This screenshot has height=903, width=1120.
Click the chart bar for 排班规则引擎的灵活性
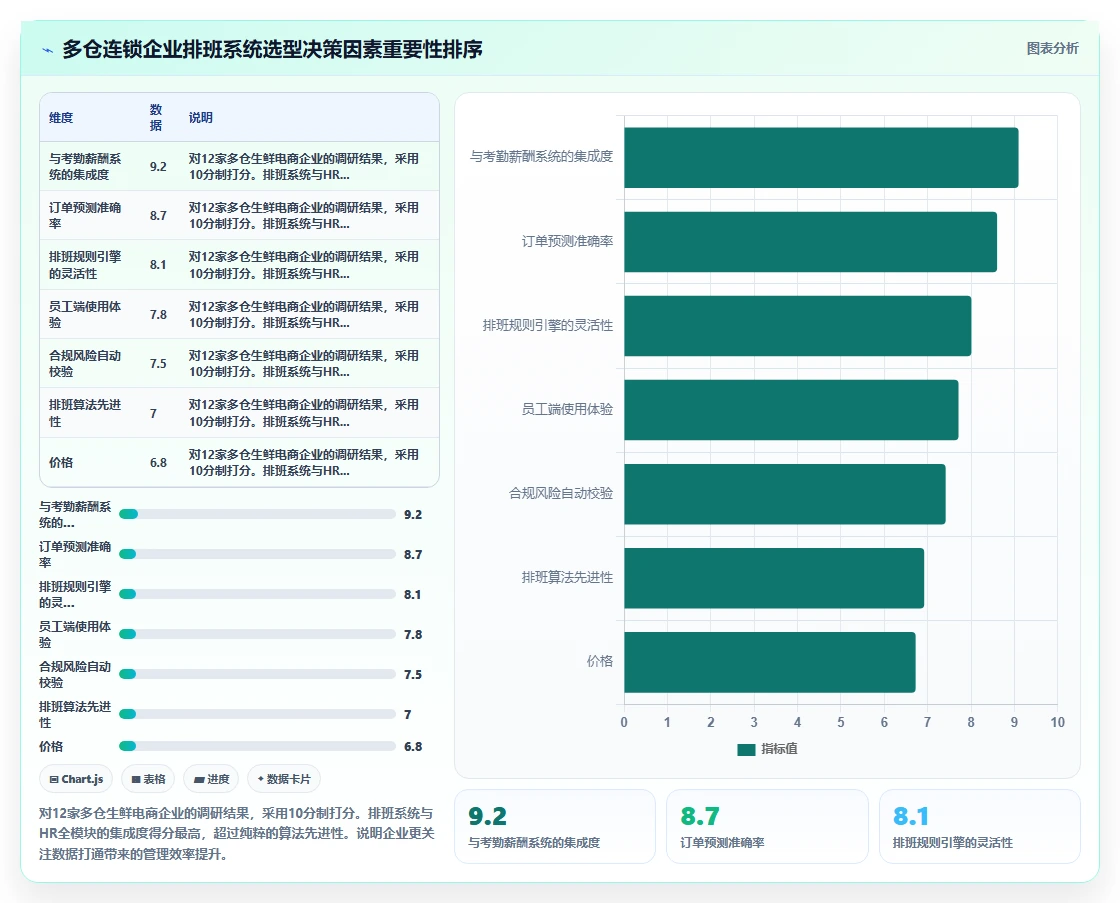797,326
